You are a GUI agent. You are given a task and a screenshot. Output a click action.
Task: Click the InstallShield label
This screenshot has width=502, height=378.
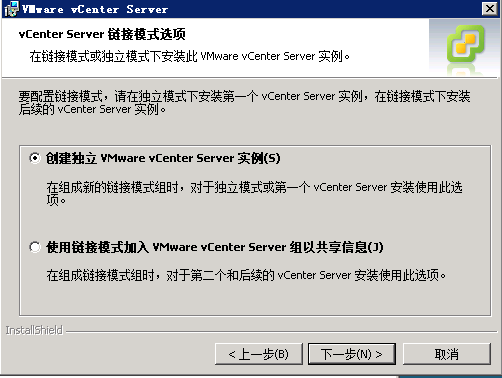click(x=34, y=330)
